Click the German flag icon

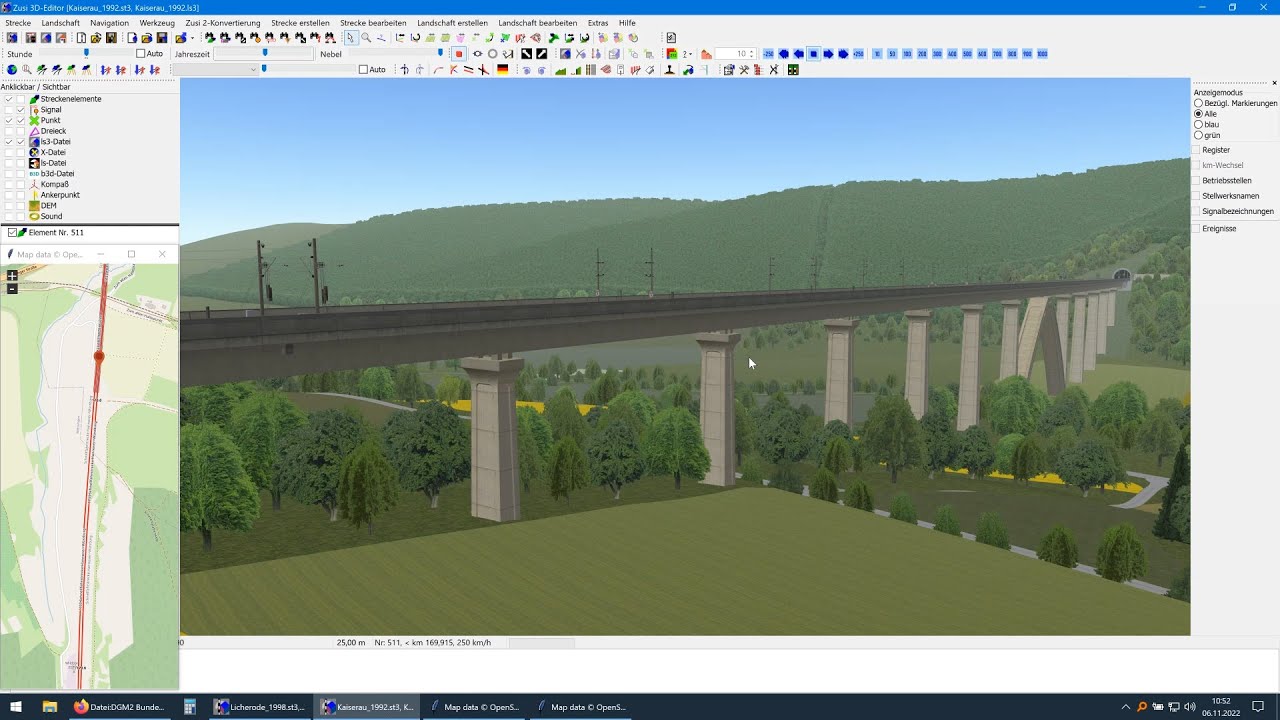[502, 70]
